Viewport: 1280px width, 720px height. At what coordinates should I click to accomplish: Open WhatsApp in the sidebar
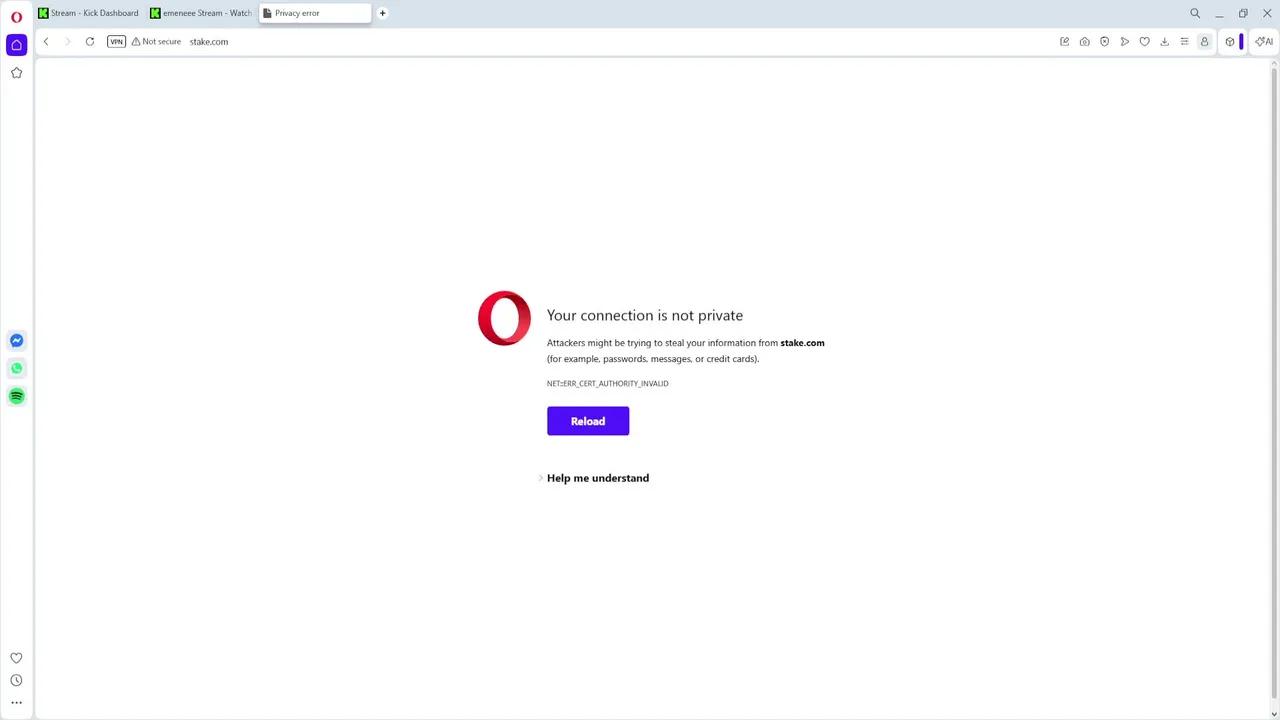point(16,369)
